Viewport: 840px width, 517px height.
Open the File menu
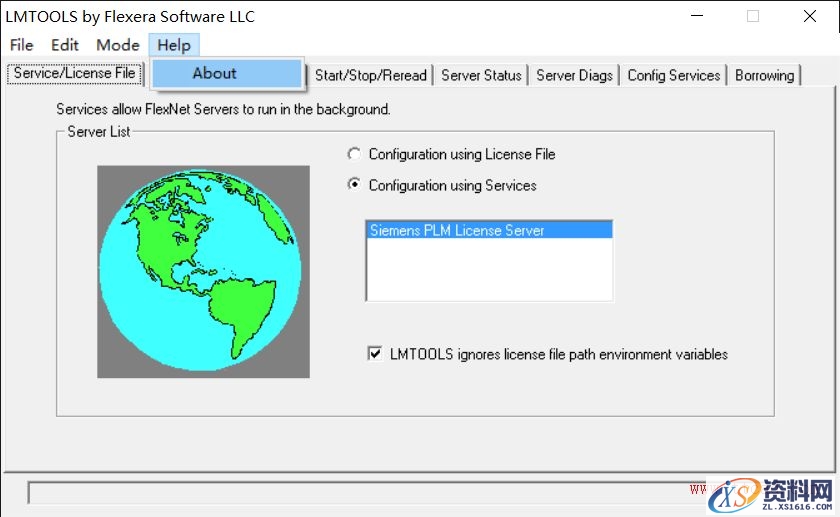(x=21, y=45)
